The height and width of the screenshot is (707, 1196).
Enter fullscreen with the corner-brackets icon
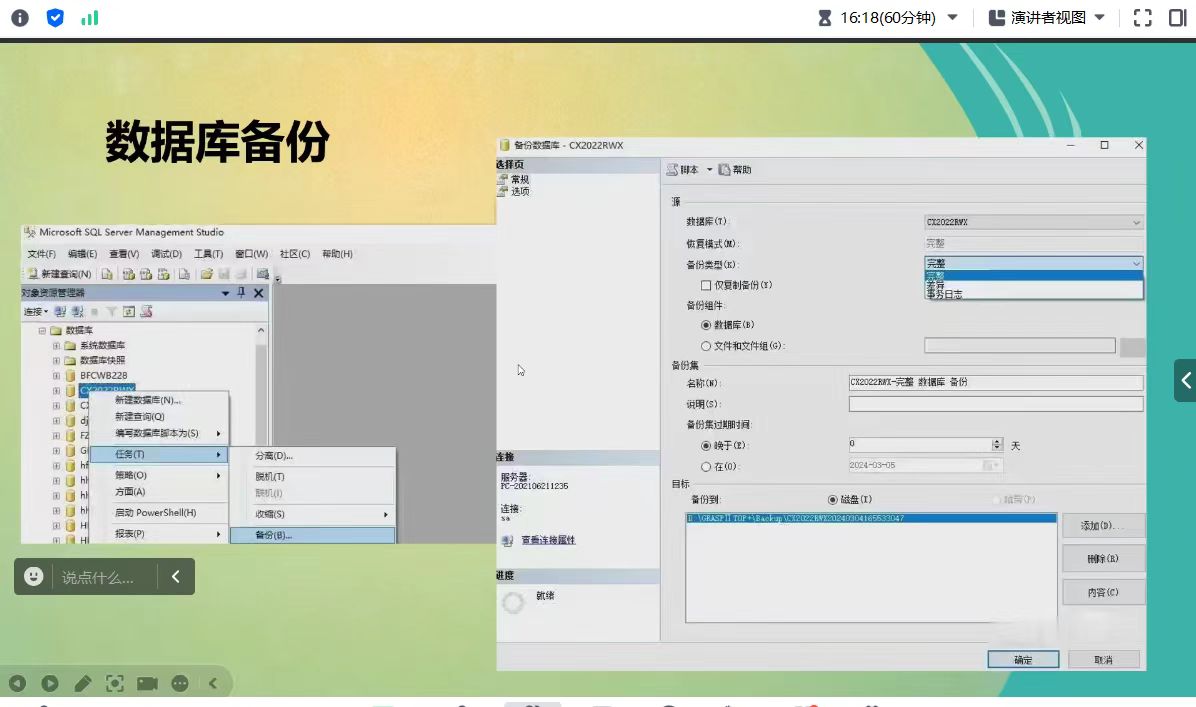click(x=1142, y=18)
